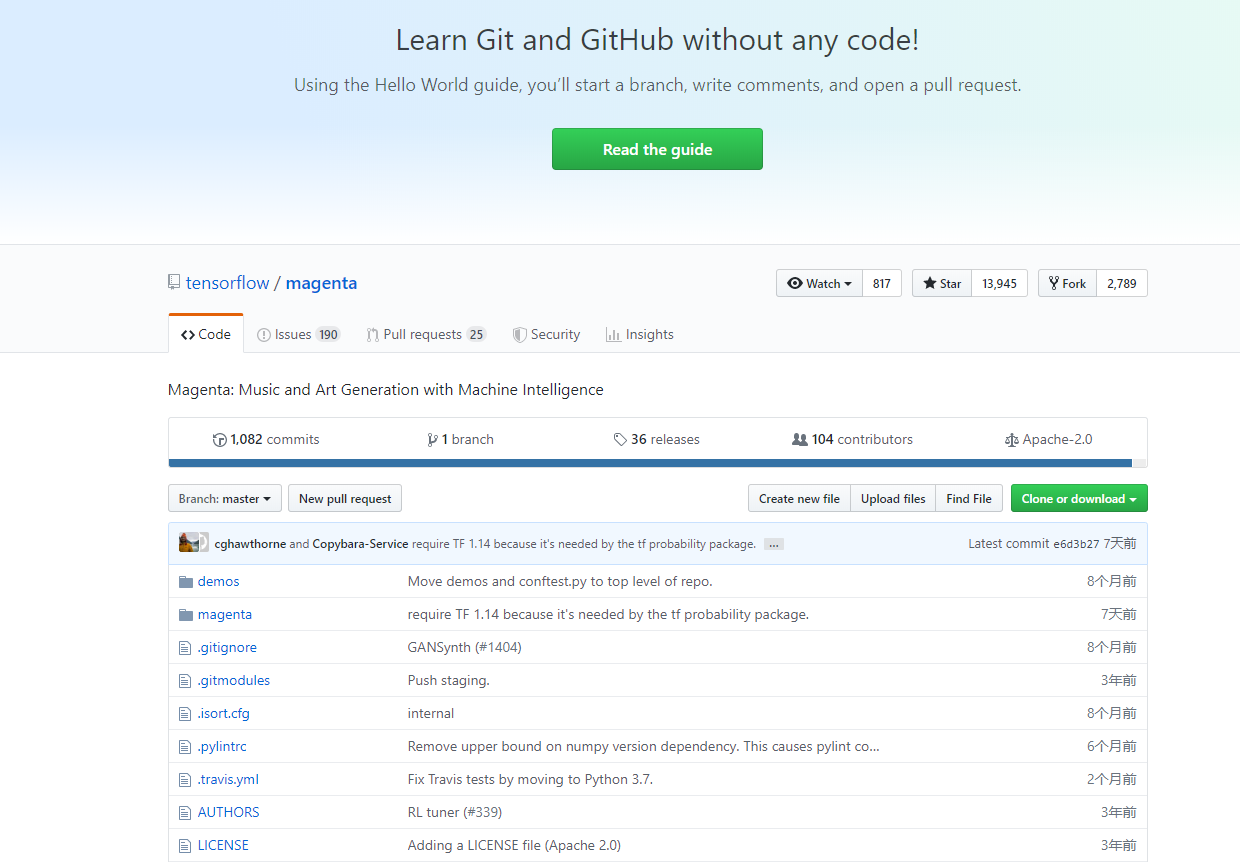Screen dimensions: 1240x862
Task: Click the contributors people icon
Action: 799,440
